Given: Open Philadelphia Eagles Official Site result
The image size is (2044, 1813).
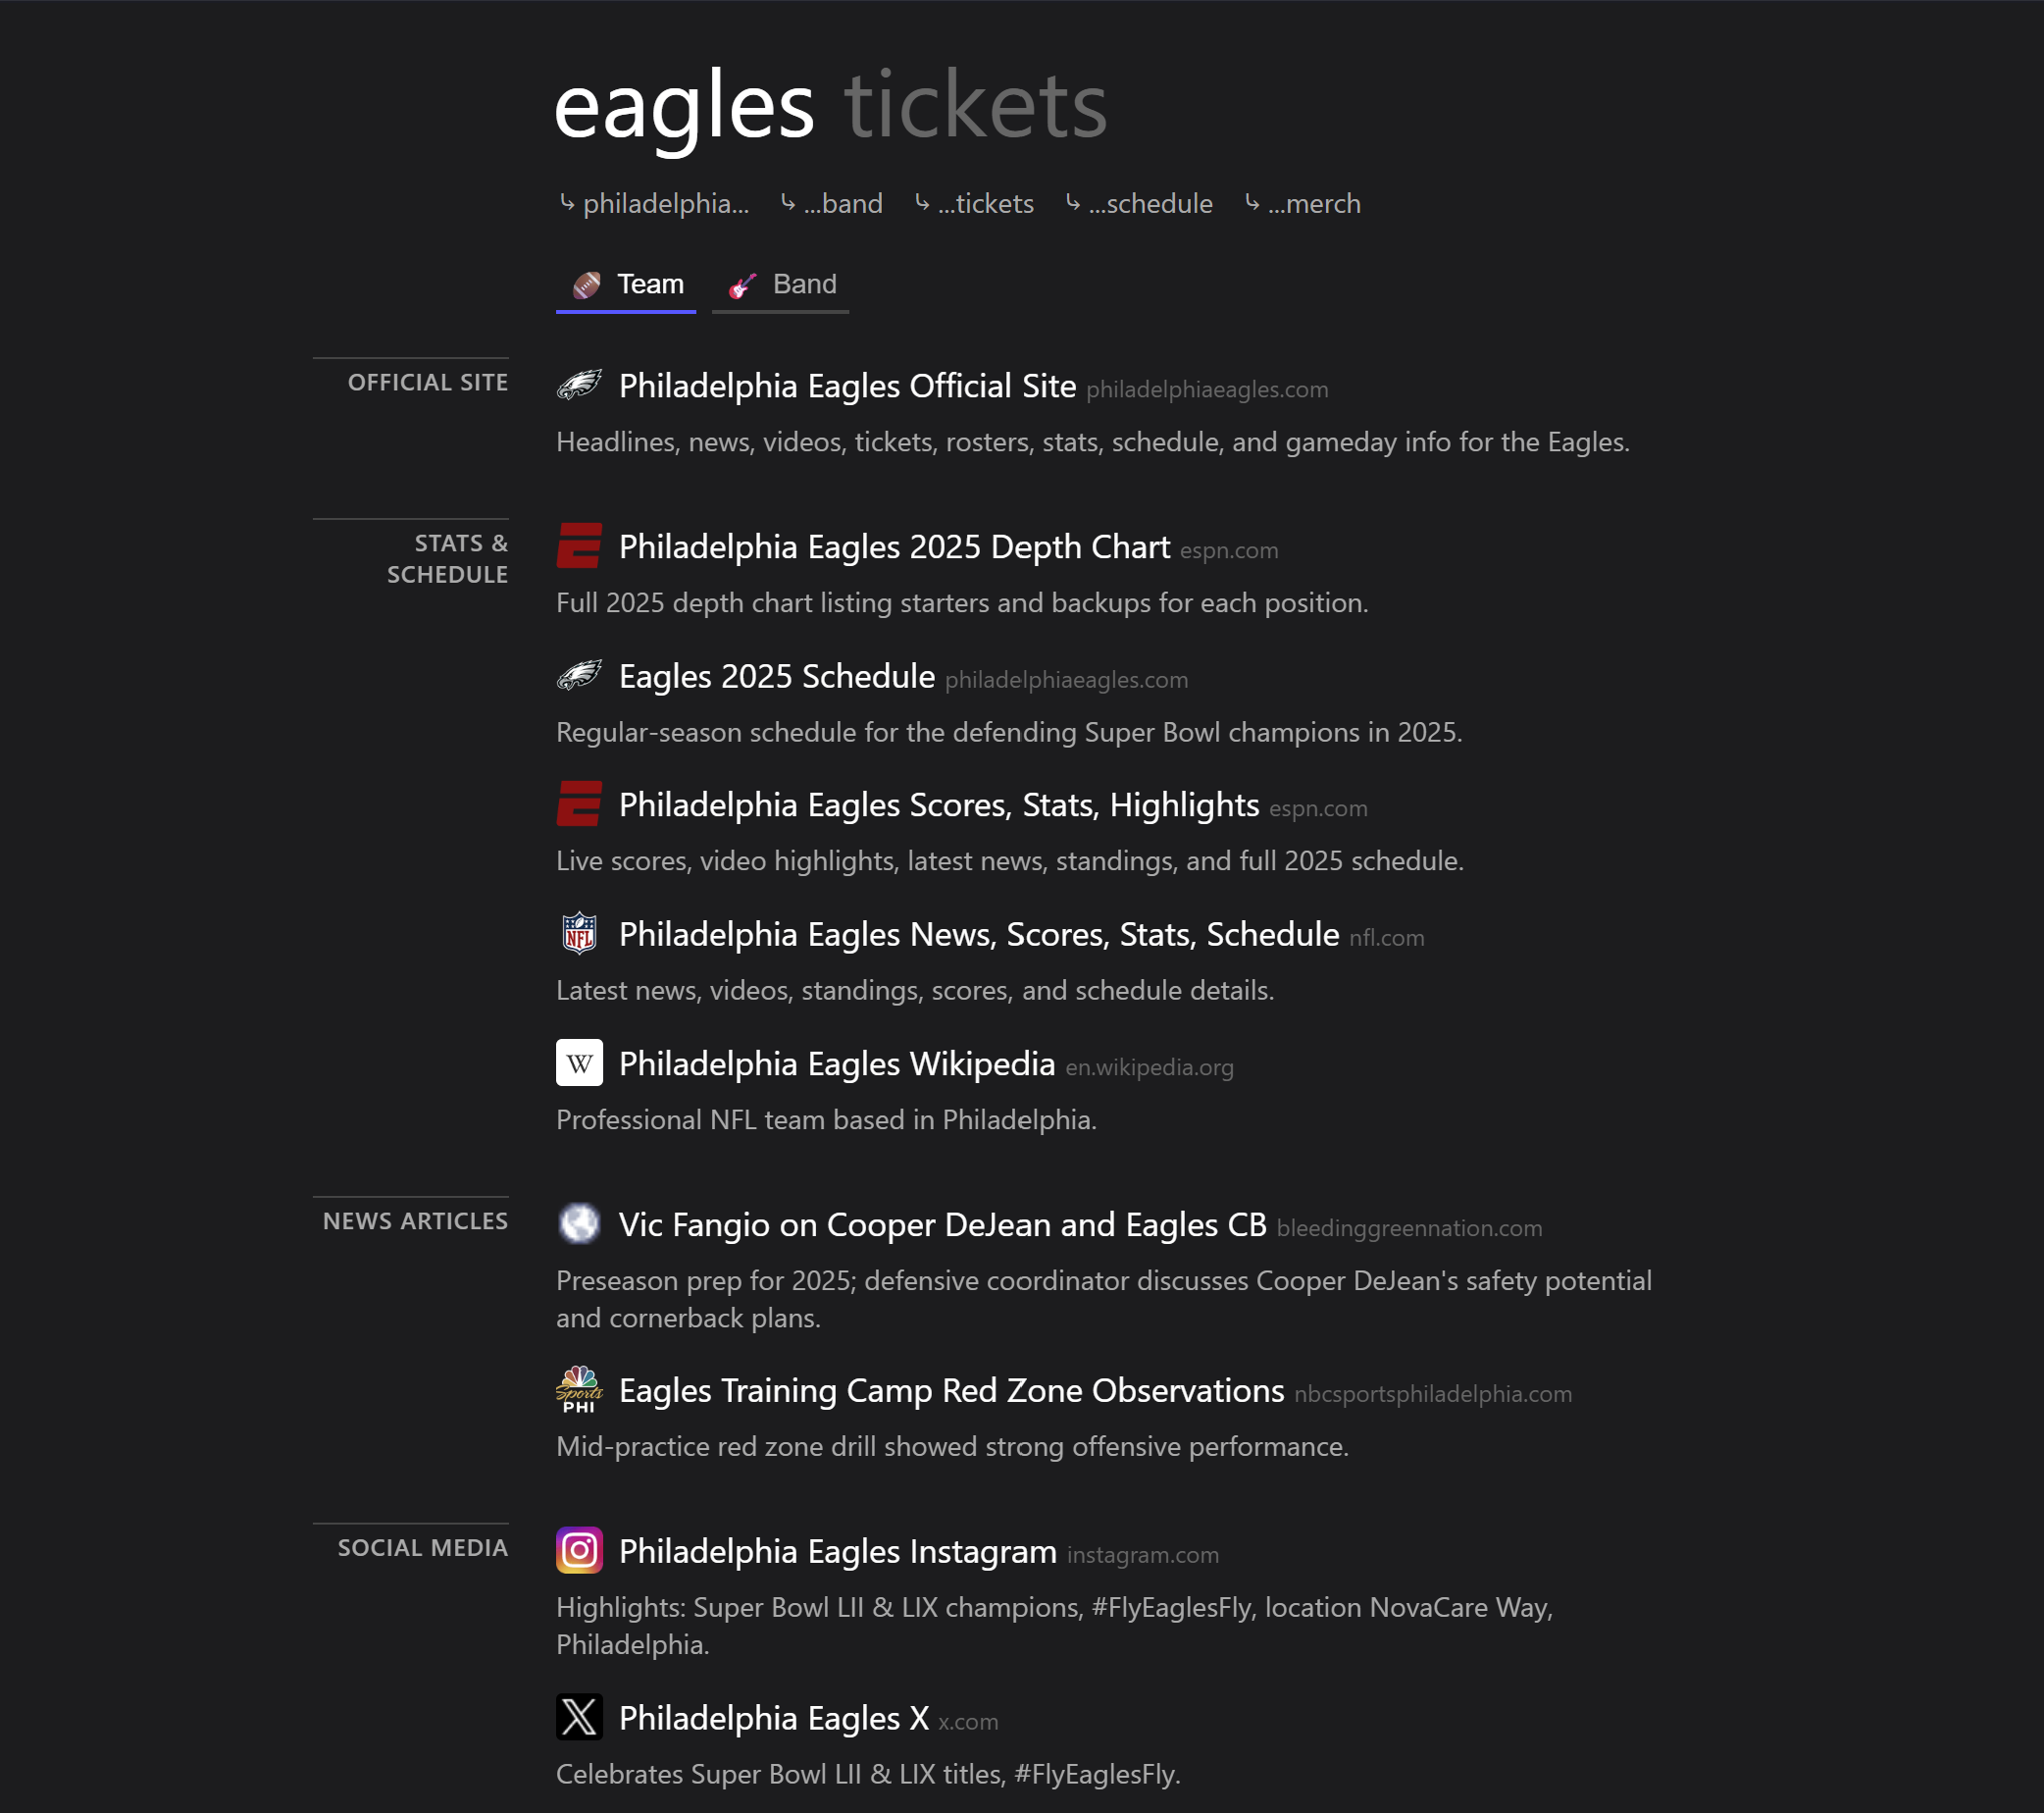Looking at the screenshot, I should pos(847,386).
